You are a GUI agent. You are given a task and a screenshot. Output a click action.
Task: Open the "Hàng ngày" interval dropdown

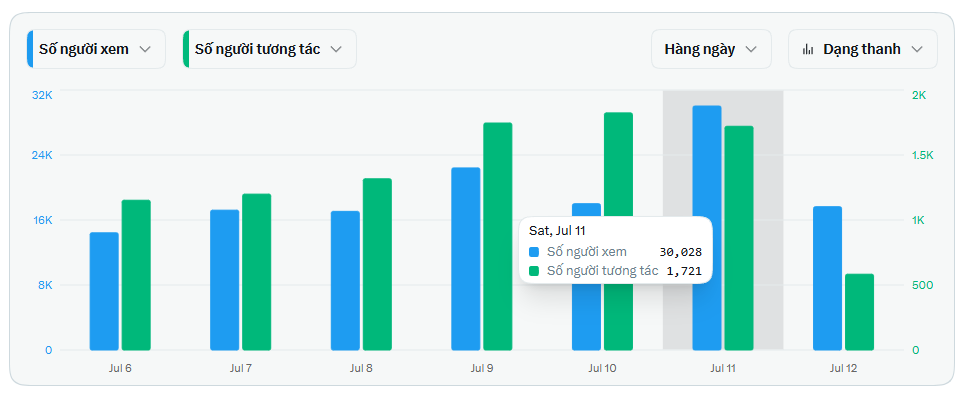711,49
